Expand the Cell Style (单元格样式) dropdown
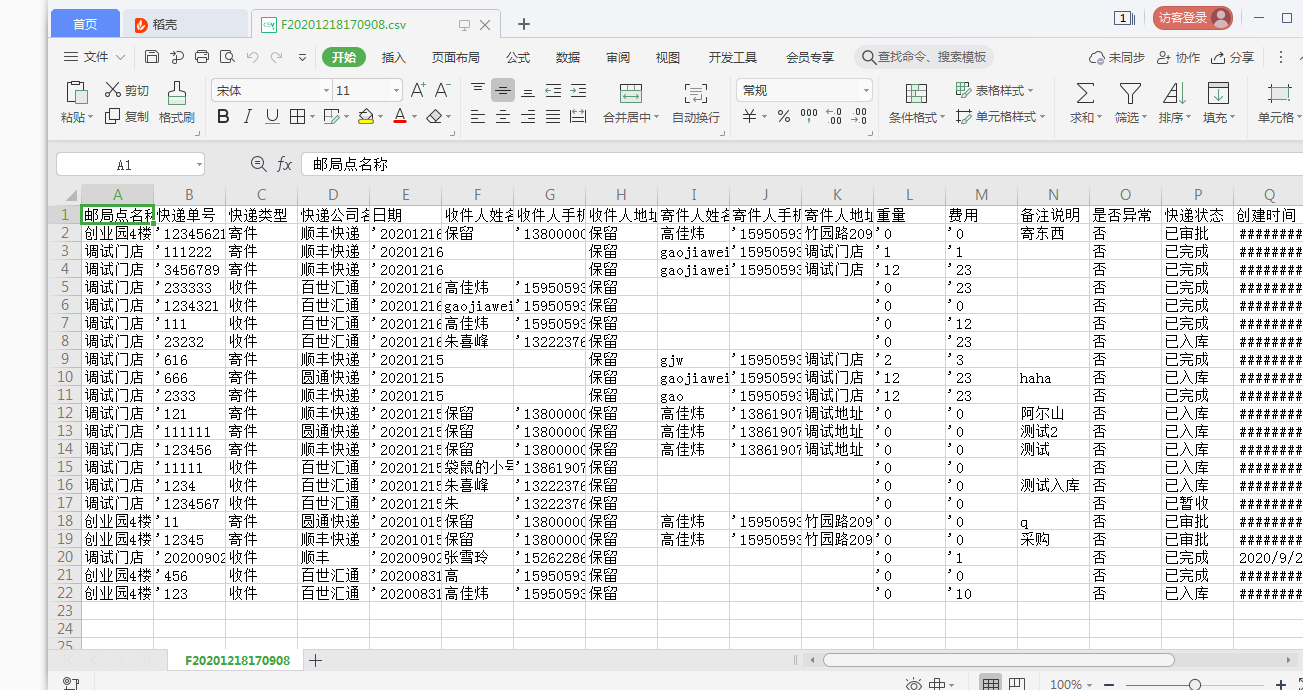The image size is (1303, 690). tap(1040, 117)
